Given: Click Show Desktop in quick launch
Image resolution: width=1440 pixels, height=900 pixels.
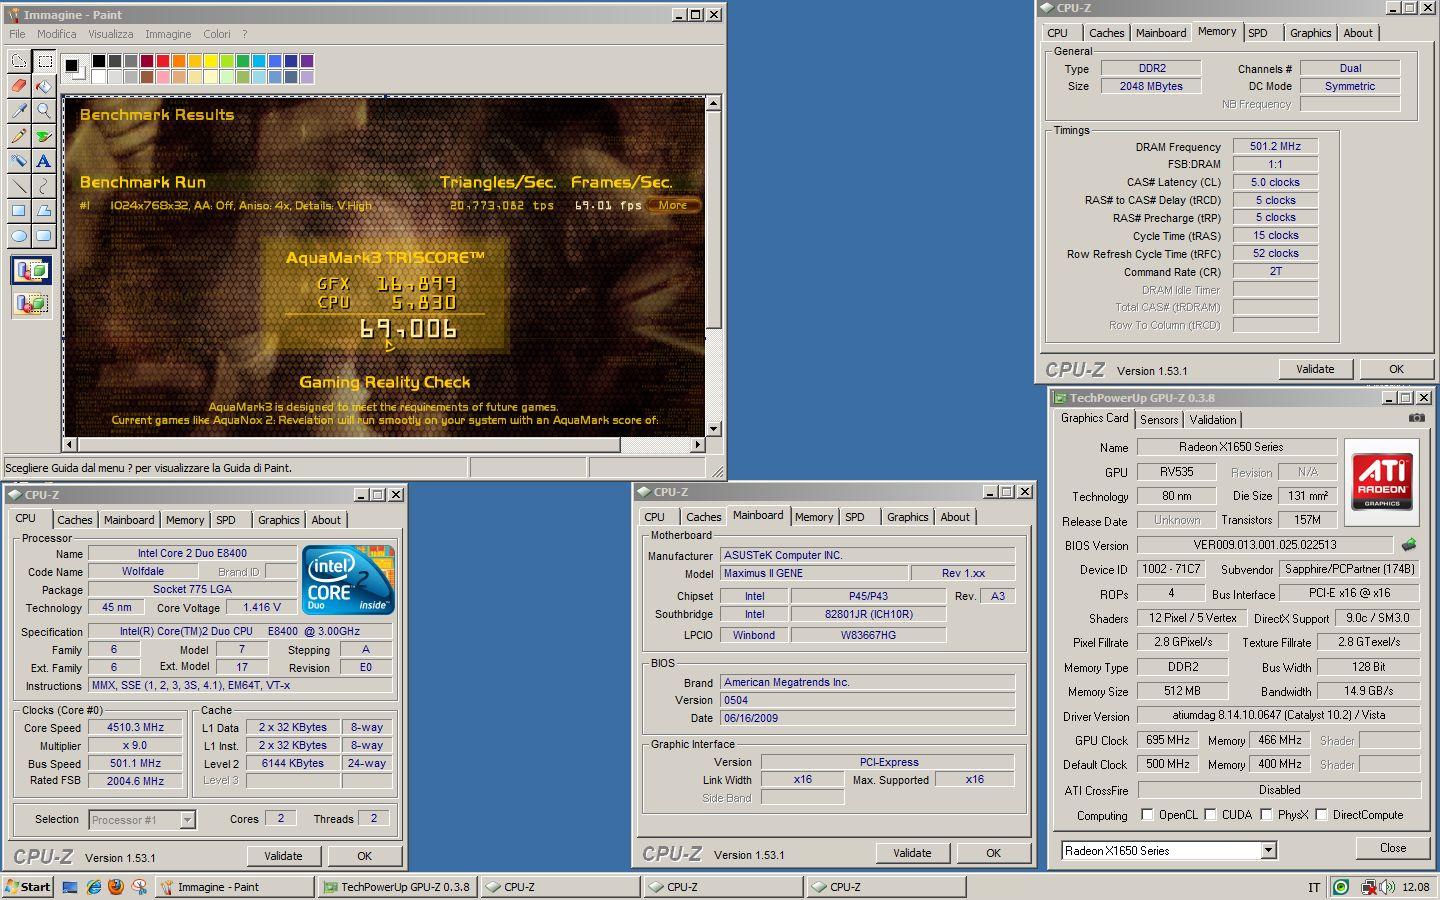Looking at the screenshot, I should 70,887.
